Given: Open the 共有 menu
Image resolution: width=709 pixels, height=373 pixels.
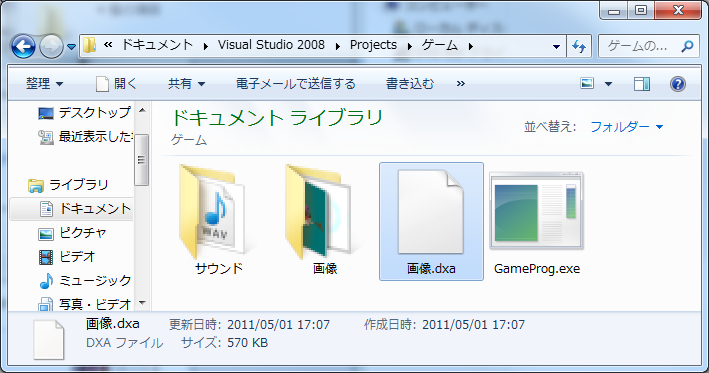Looking at the screenshot, I should click(x=186, y=84).
